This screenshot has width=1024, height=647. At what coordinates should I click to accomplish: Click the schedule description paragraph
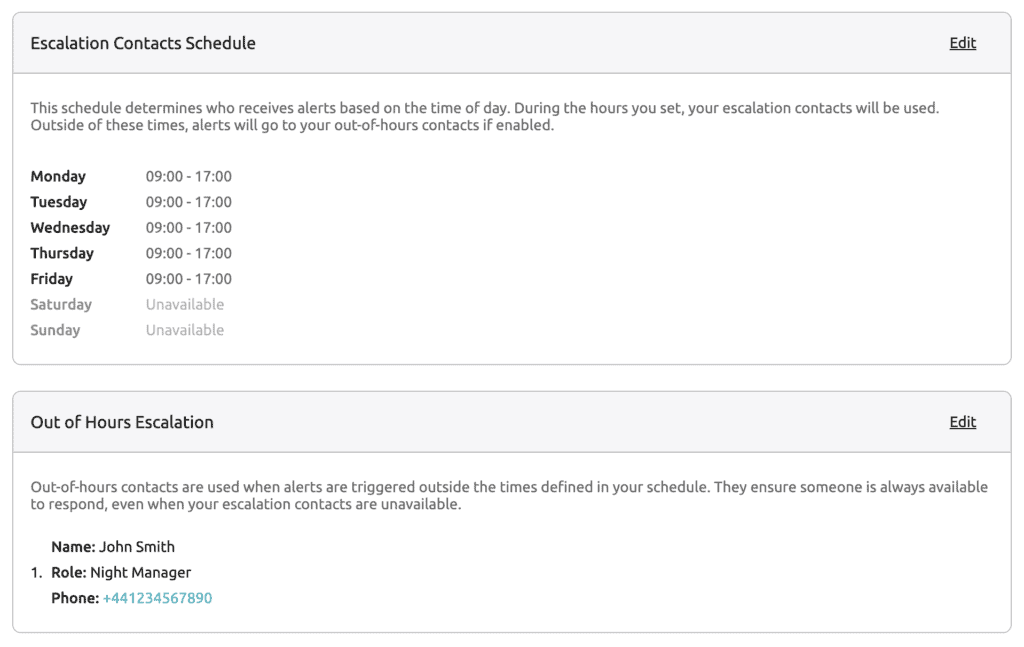tap(485, 116)
